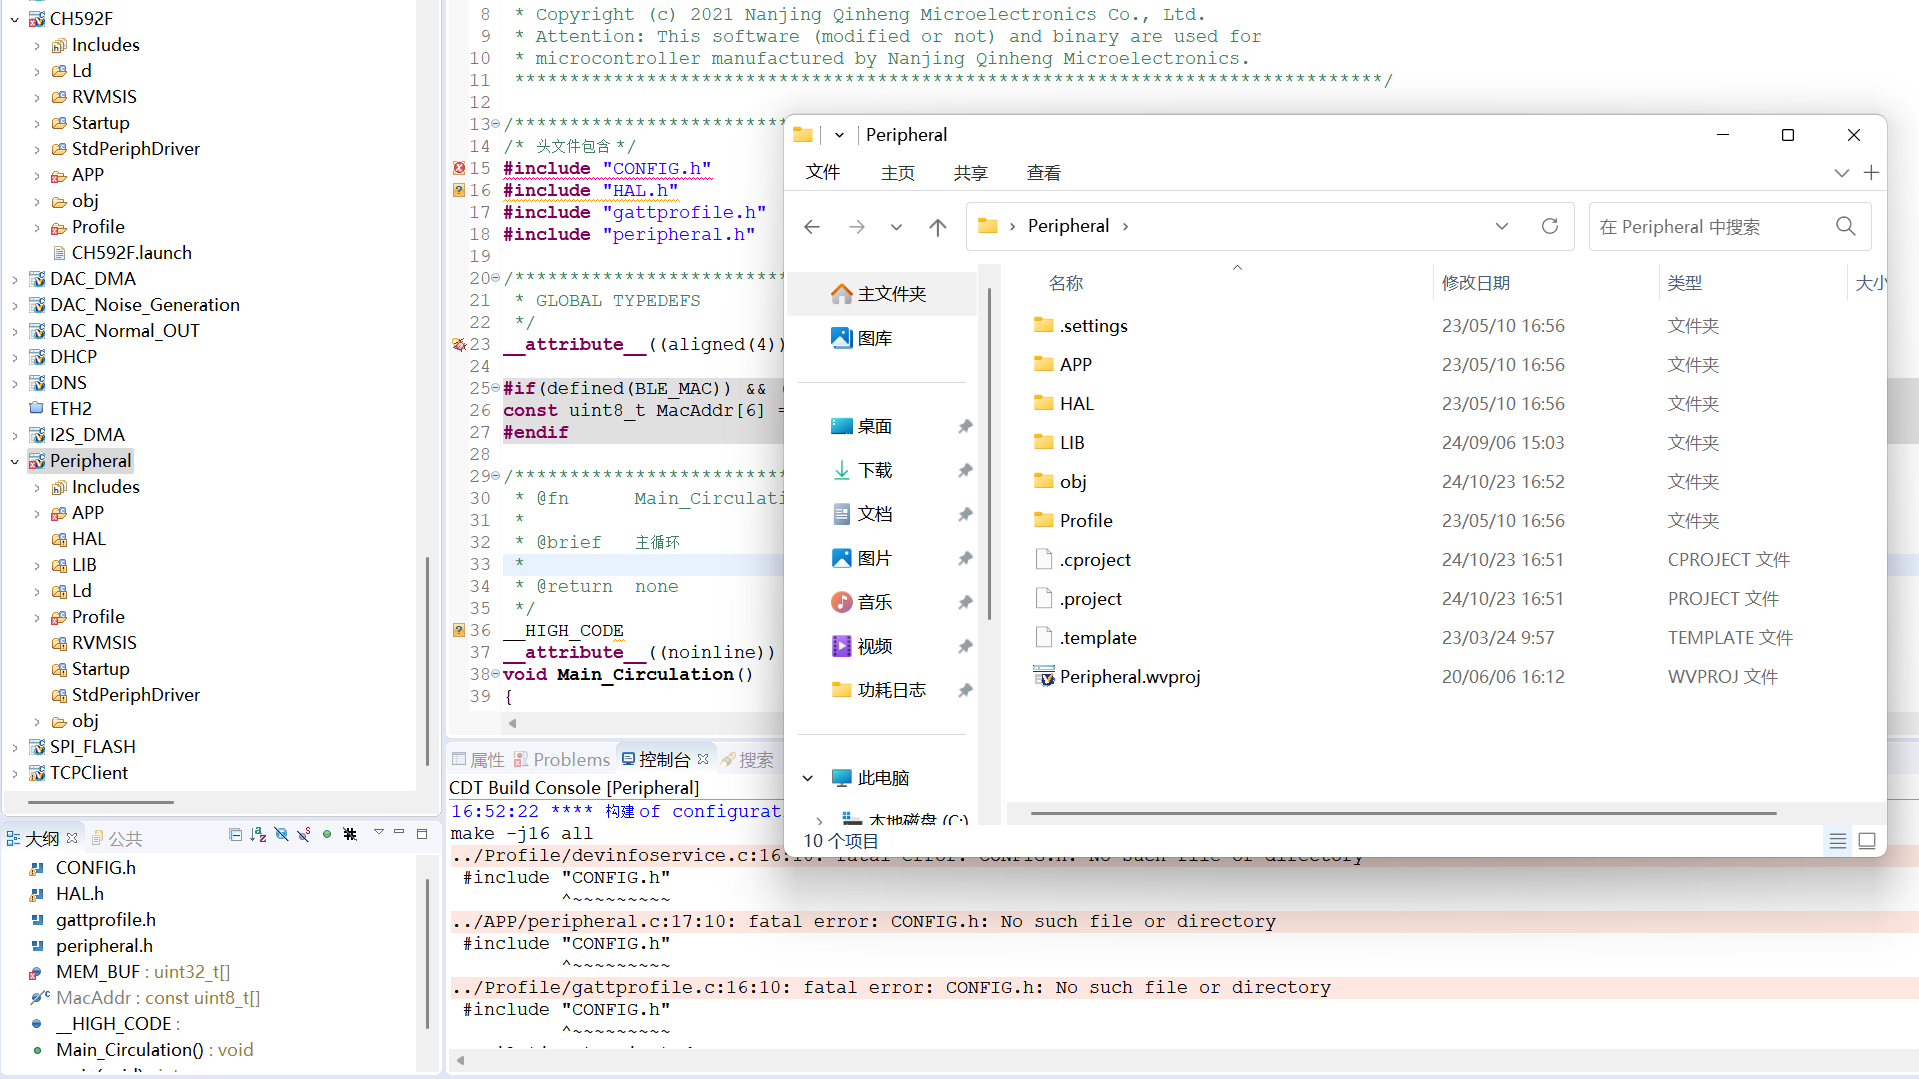Screen dimensions: 1919x1079
Task: Open 共享 ribbon tab in Explorer
Action: click(x=971, y=173)
